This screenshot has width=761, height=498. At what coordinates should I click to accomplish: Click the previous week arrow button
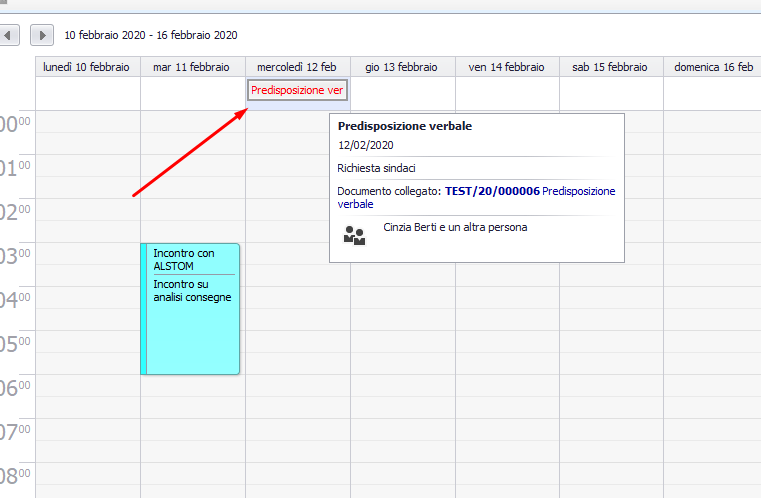coord(9,35)
